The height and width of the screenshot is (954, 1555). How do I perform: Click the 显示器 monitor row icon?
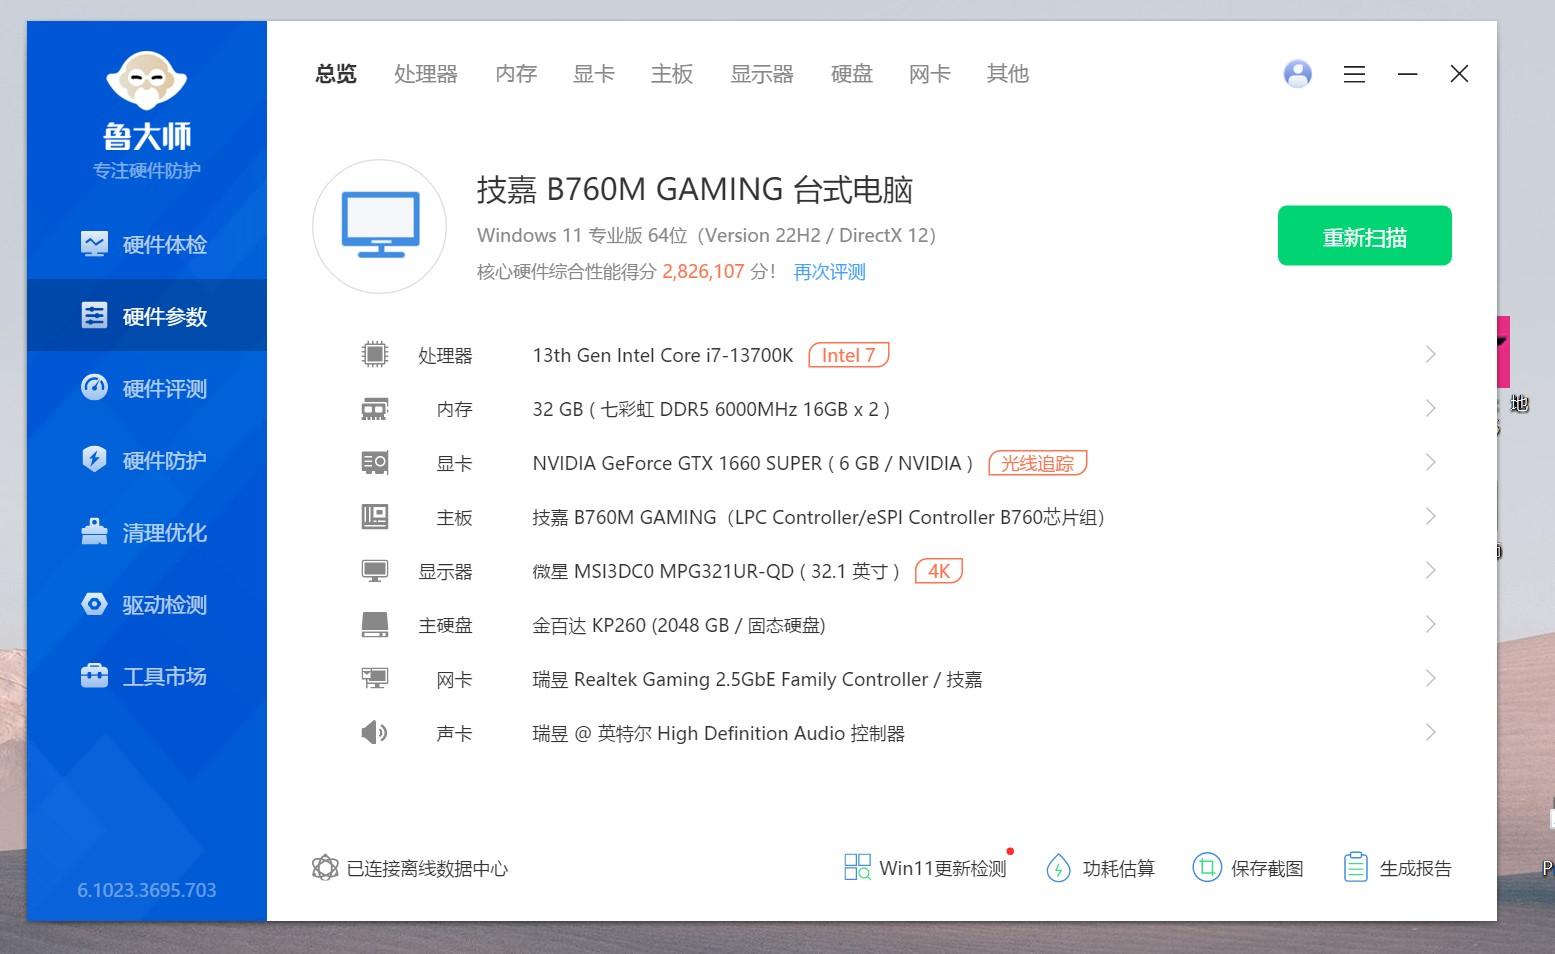click(x=374, y=571)
